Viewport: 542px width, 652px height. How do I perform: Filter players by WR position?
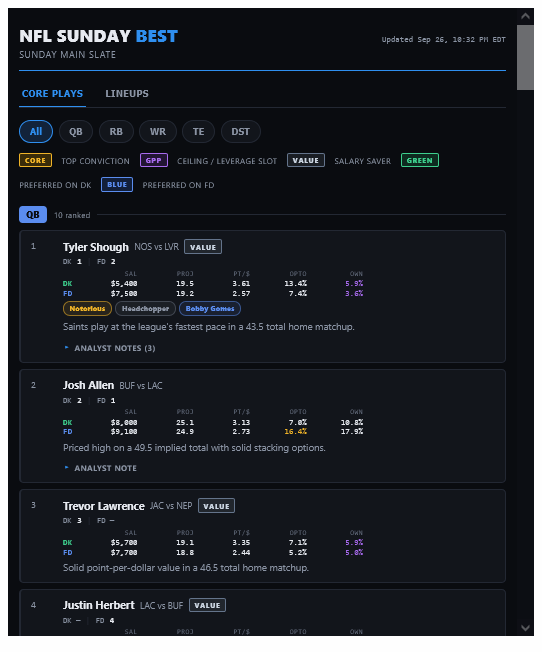coord(158,131)
